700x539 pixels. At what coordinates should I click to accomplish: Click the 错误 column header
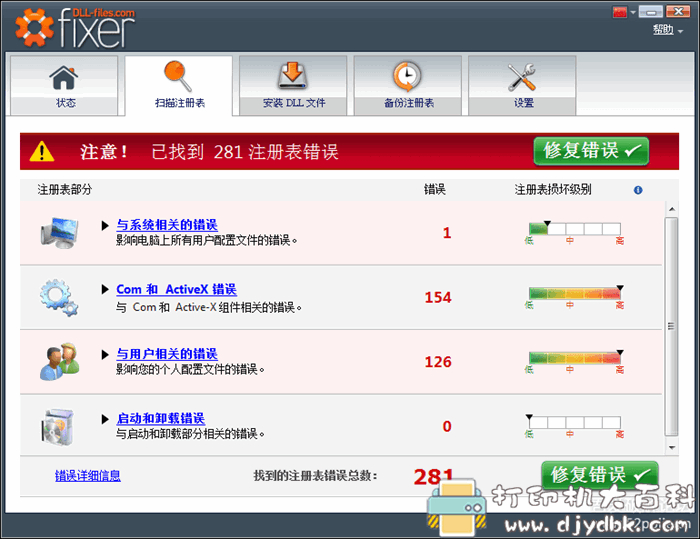(x=434, y=189)
